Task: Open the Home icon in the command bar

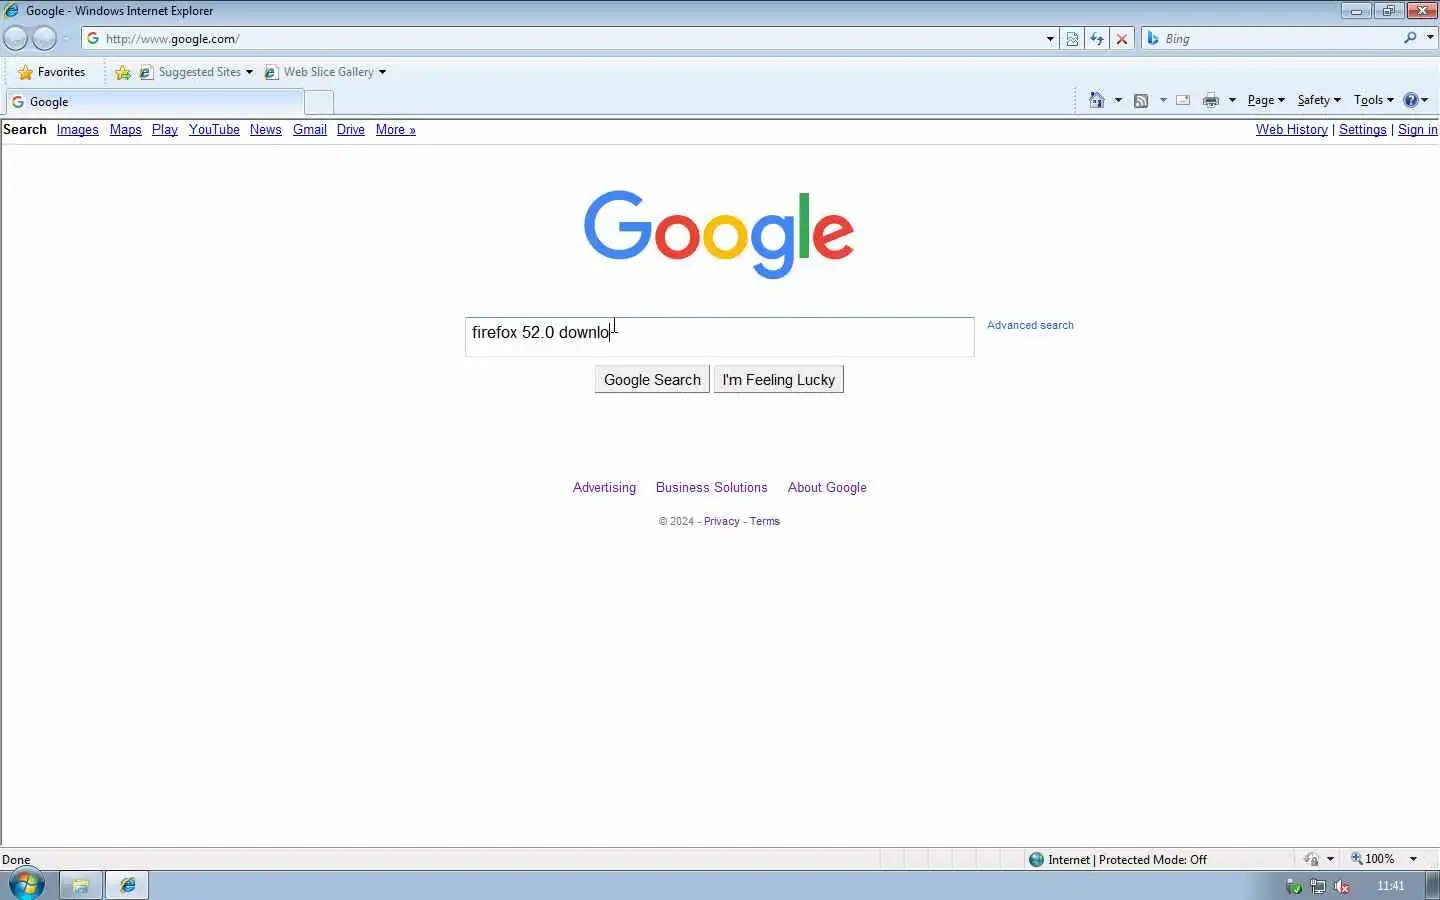Action: click(1097, 100)
